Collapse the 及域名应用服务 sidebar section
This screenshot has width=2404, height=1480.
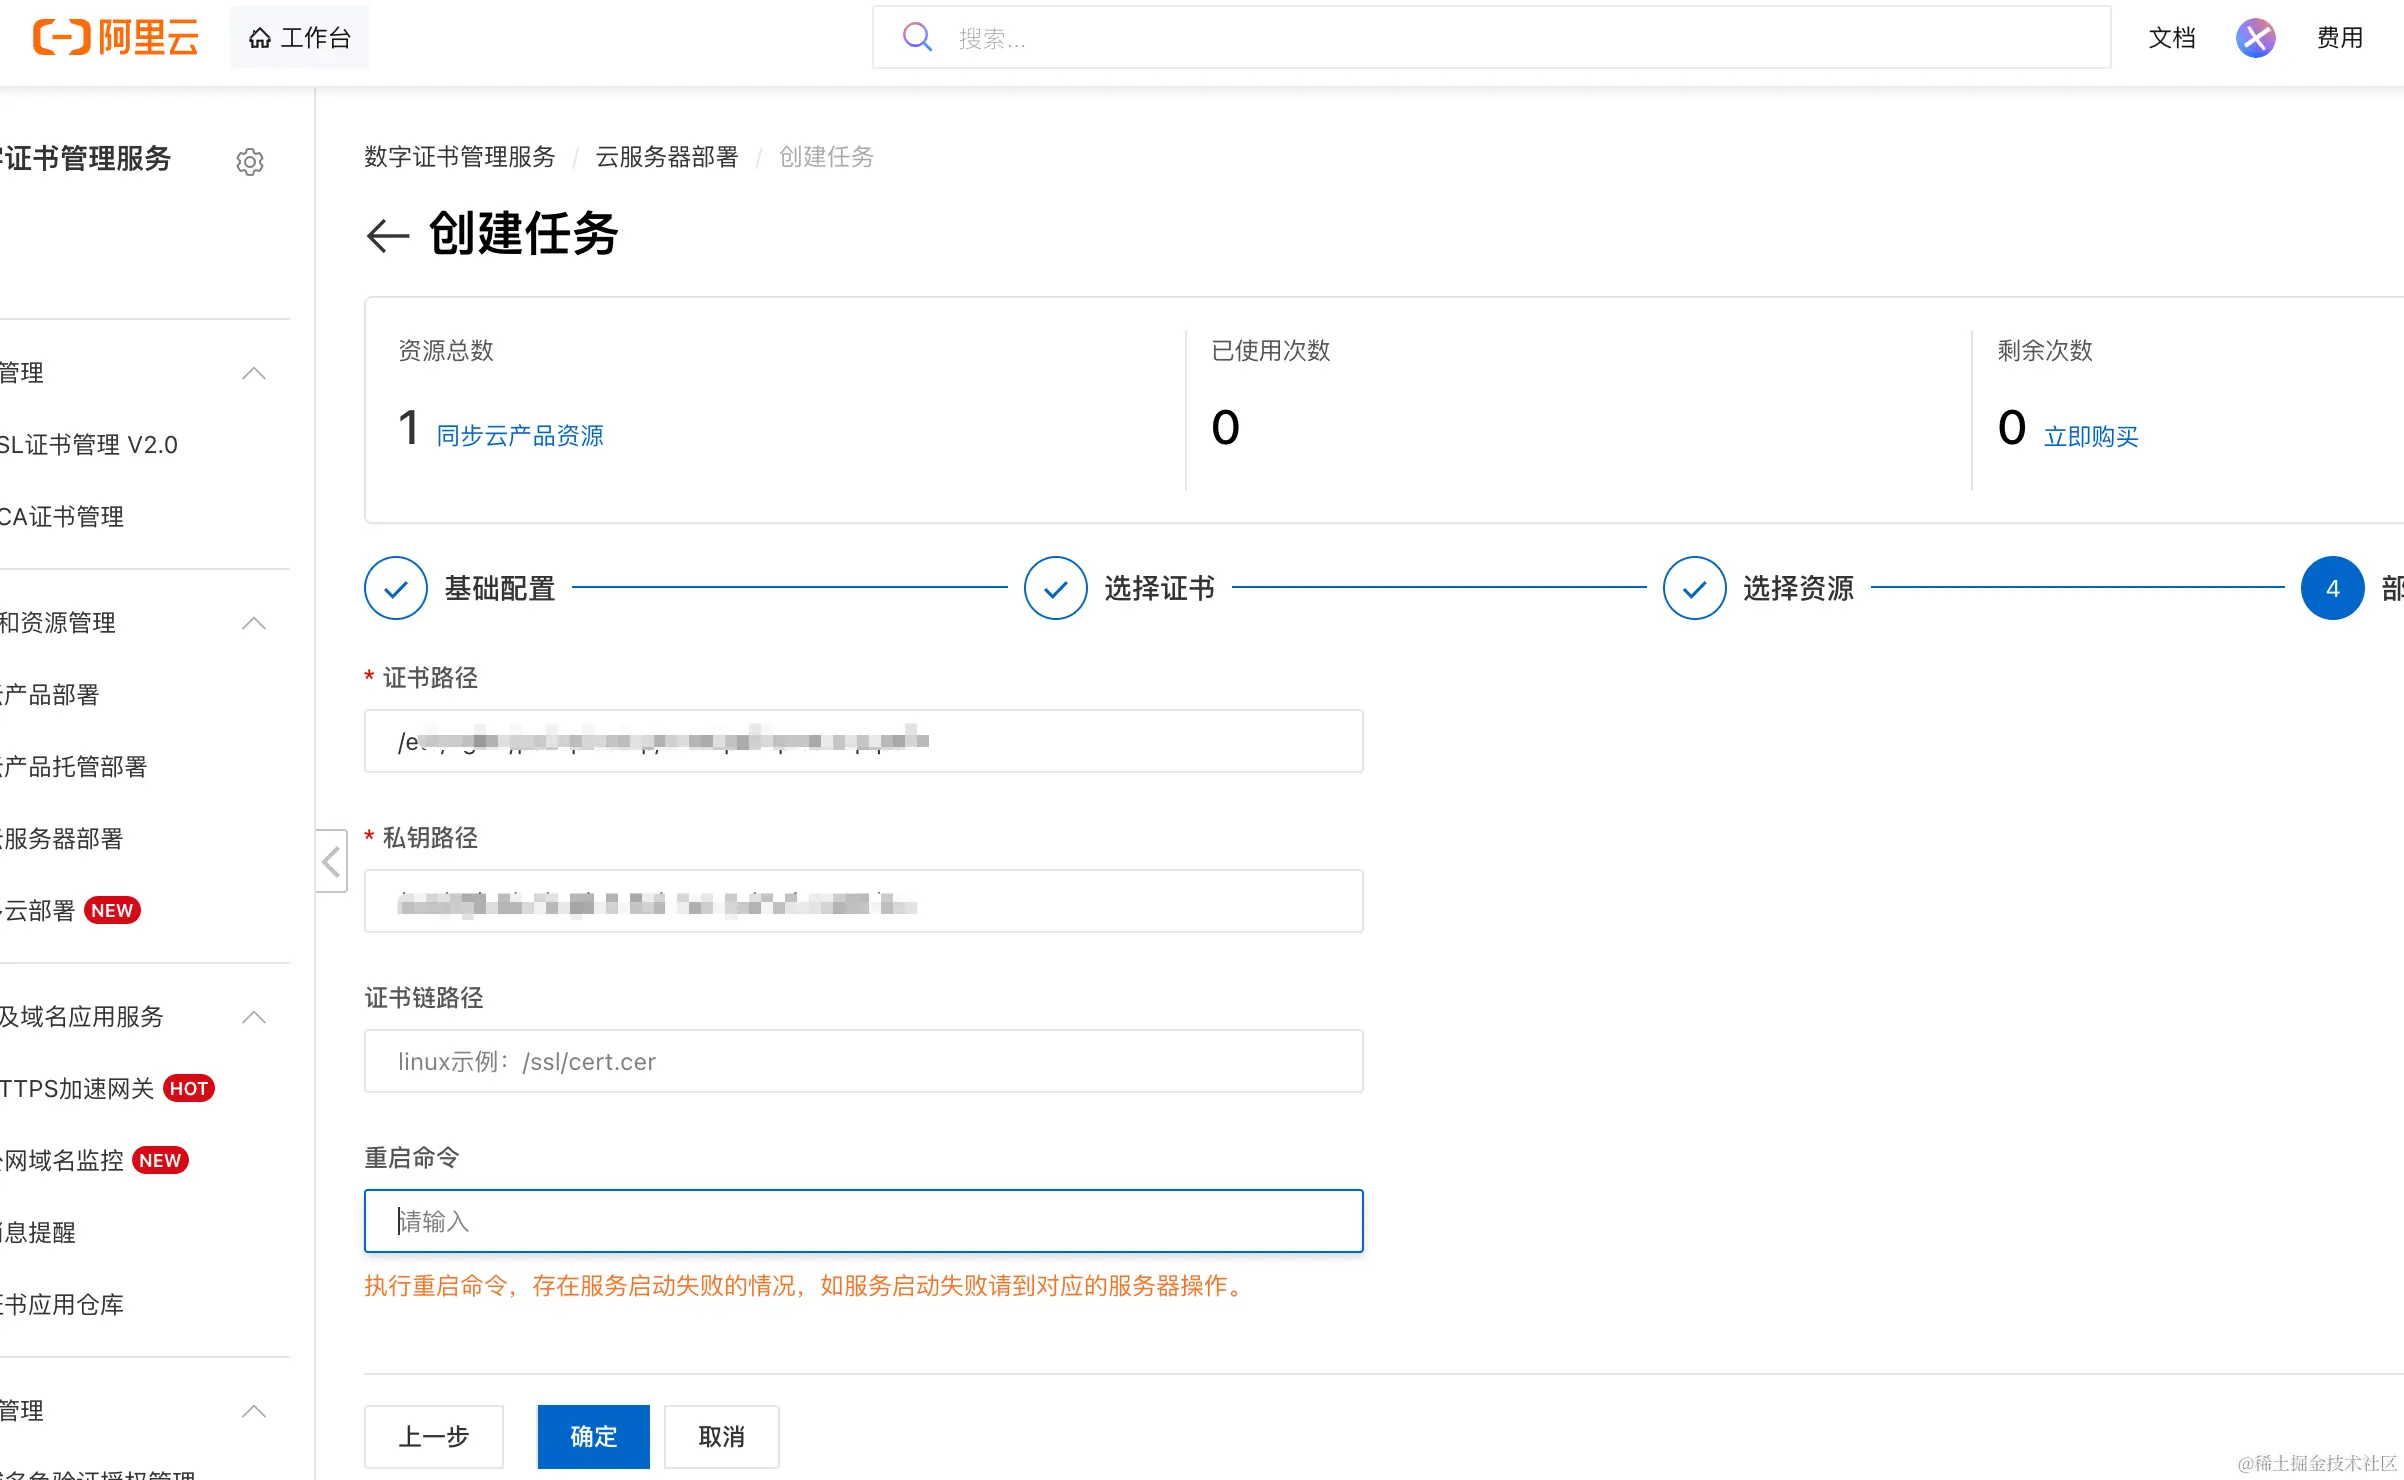pos(254,1017)
